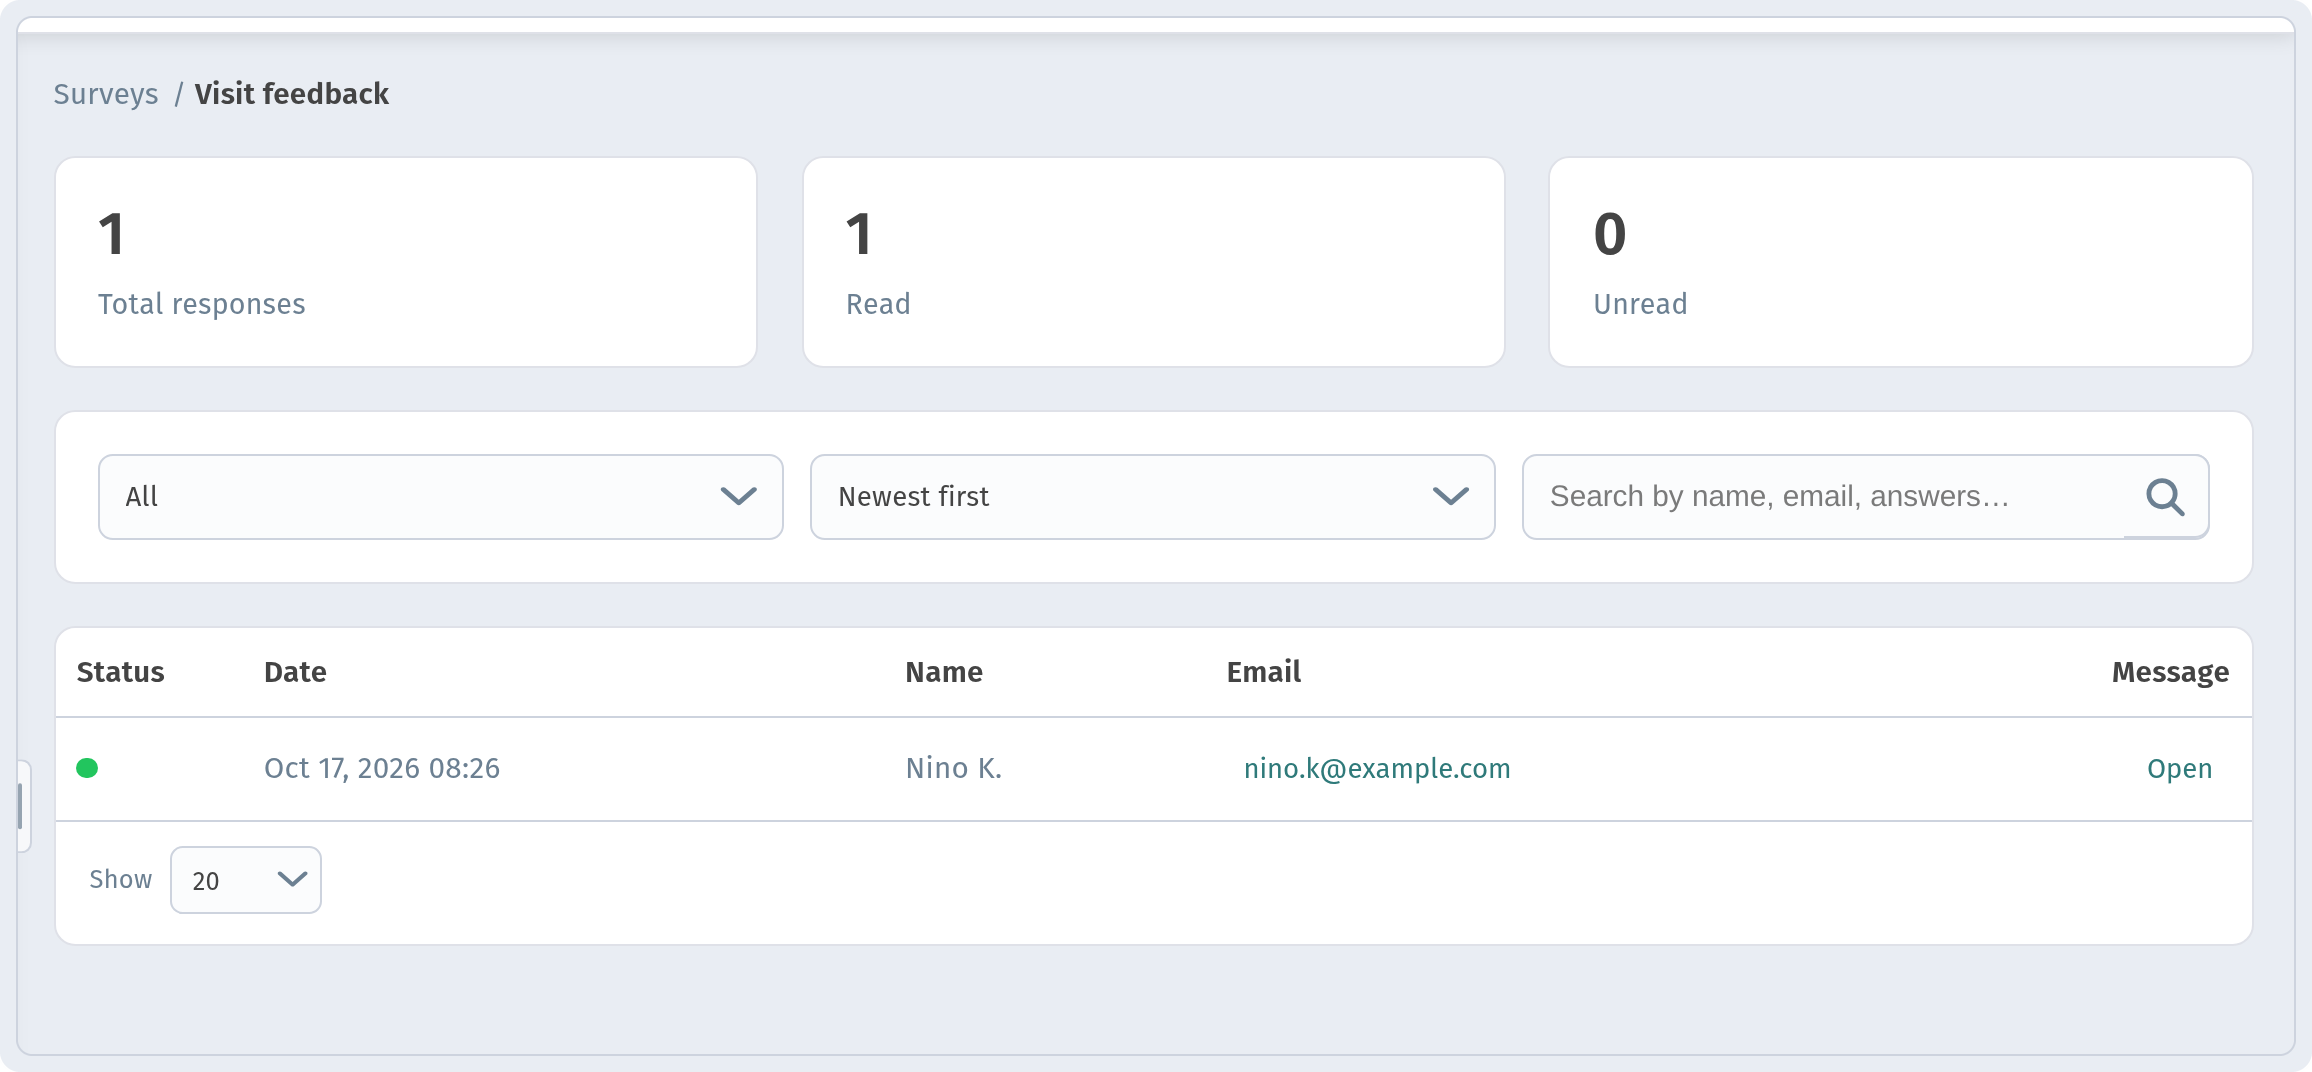The height and width of the screenshot is (1072, 2312).
Task: Open the Show 20 rows dropdown
Action: click(246, 880)
